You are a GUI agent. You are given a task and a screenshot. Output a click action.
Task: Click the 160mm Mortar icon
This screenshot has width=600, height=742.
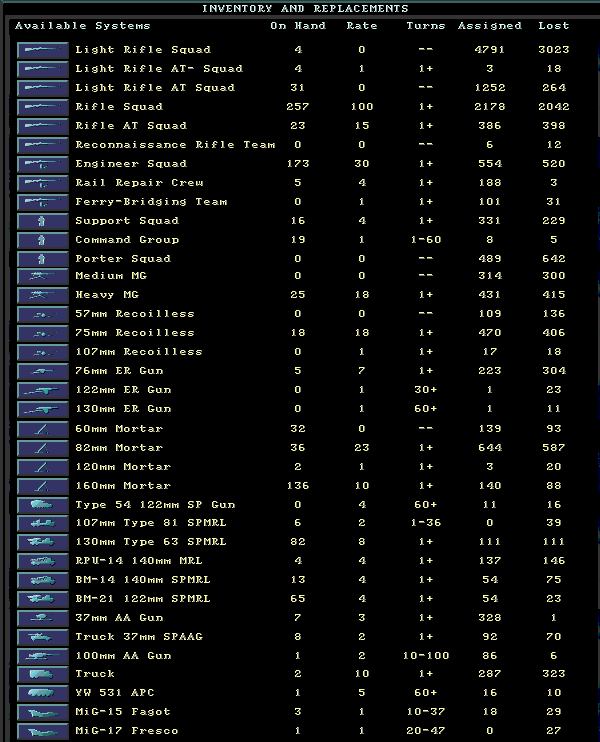pos(43,486)
